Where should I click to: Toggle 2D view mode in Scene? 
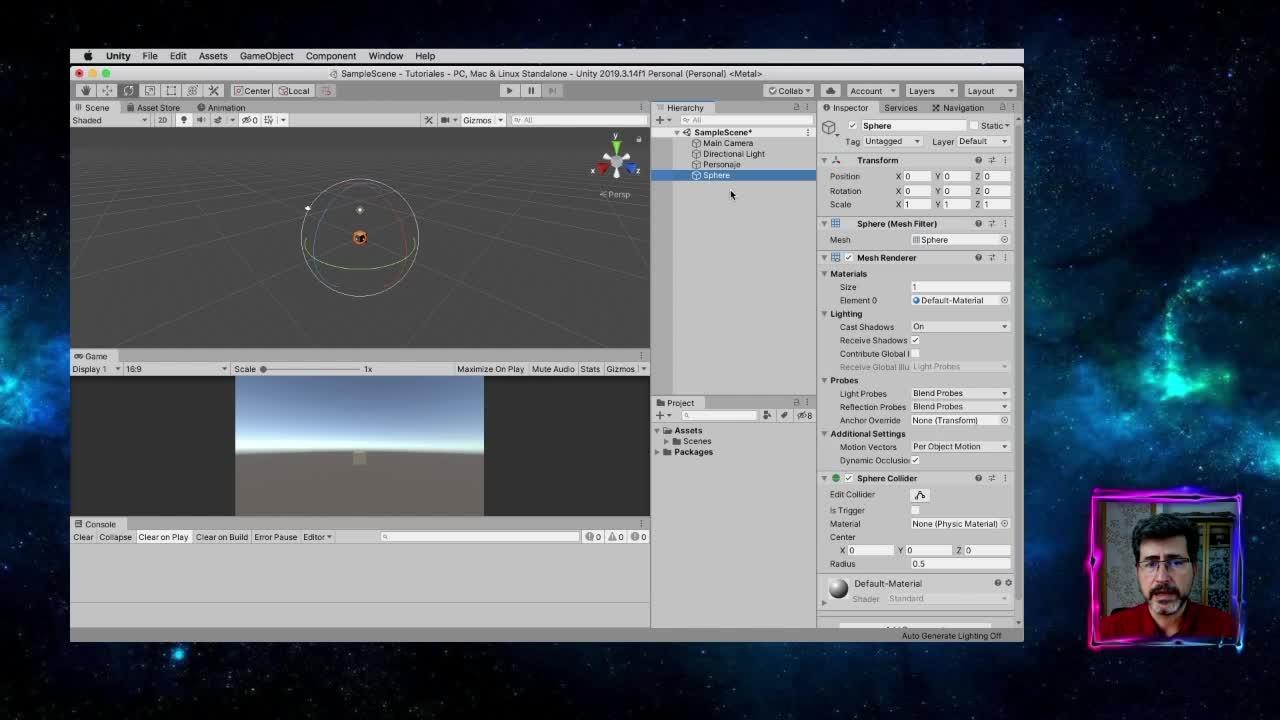pyautogui.click(x=162, y=120)
